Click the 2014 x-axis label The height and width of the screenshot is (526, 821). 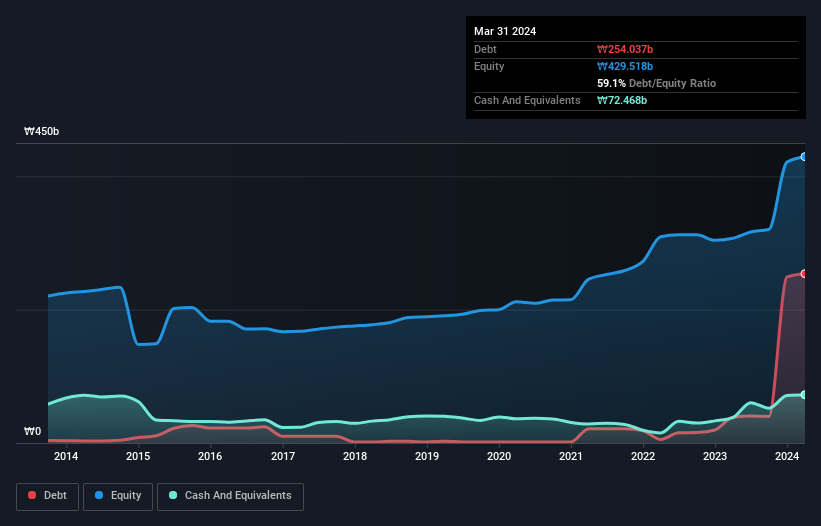[x=66, y=456]
